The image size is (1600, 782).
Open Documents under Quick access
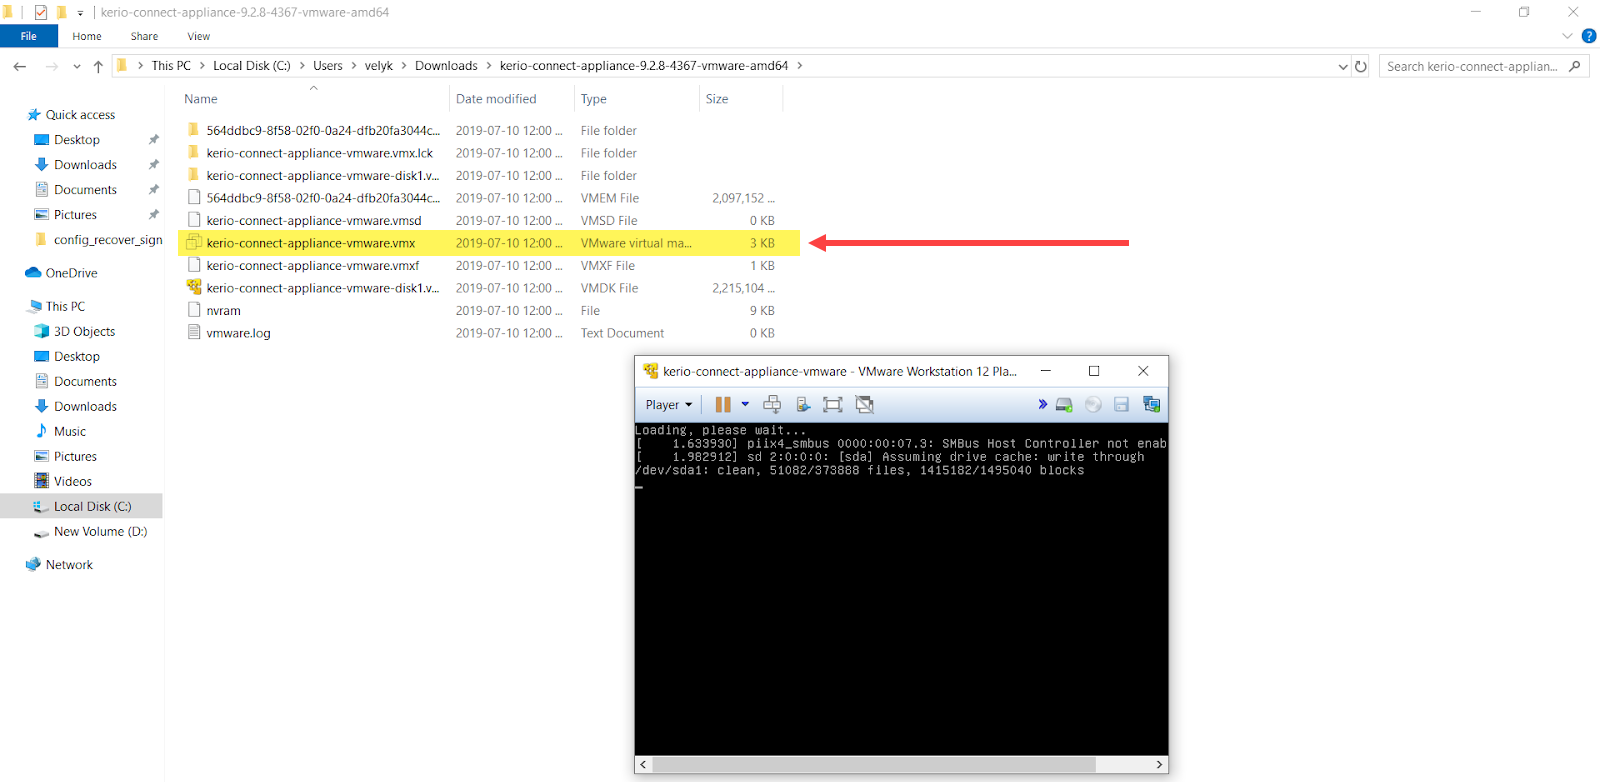[85, 190]
